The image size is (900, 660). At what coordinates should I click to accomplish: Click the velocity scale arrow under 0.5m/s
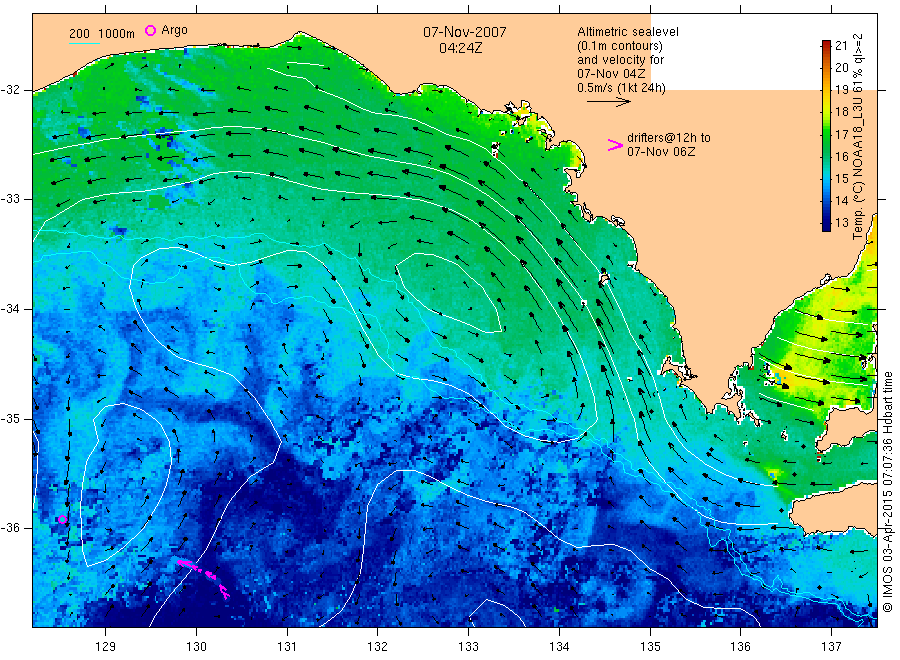[x=608, y=102]
